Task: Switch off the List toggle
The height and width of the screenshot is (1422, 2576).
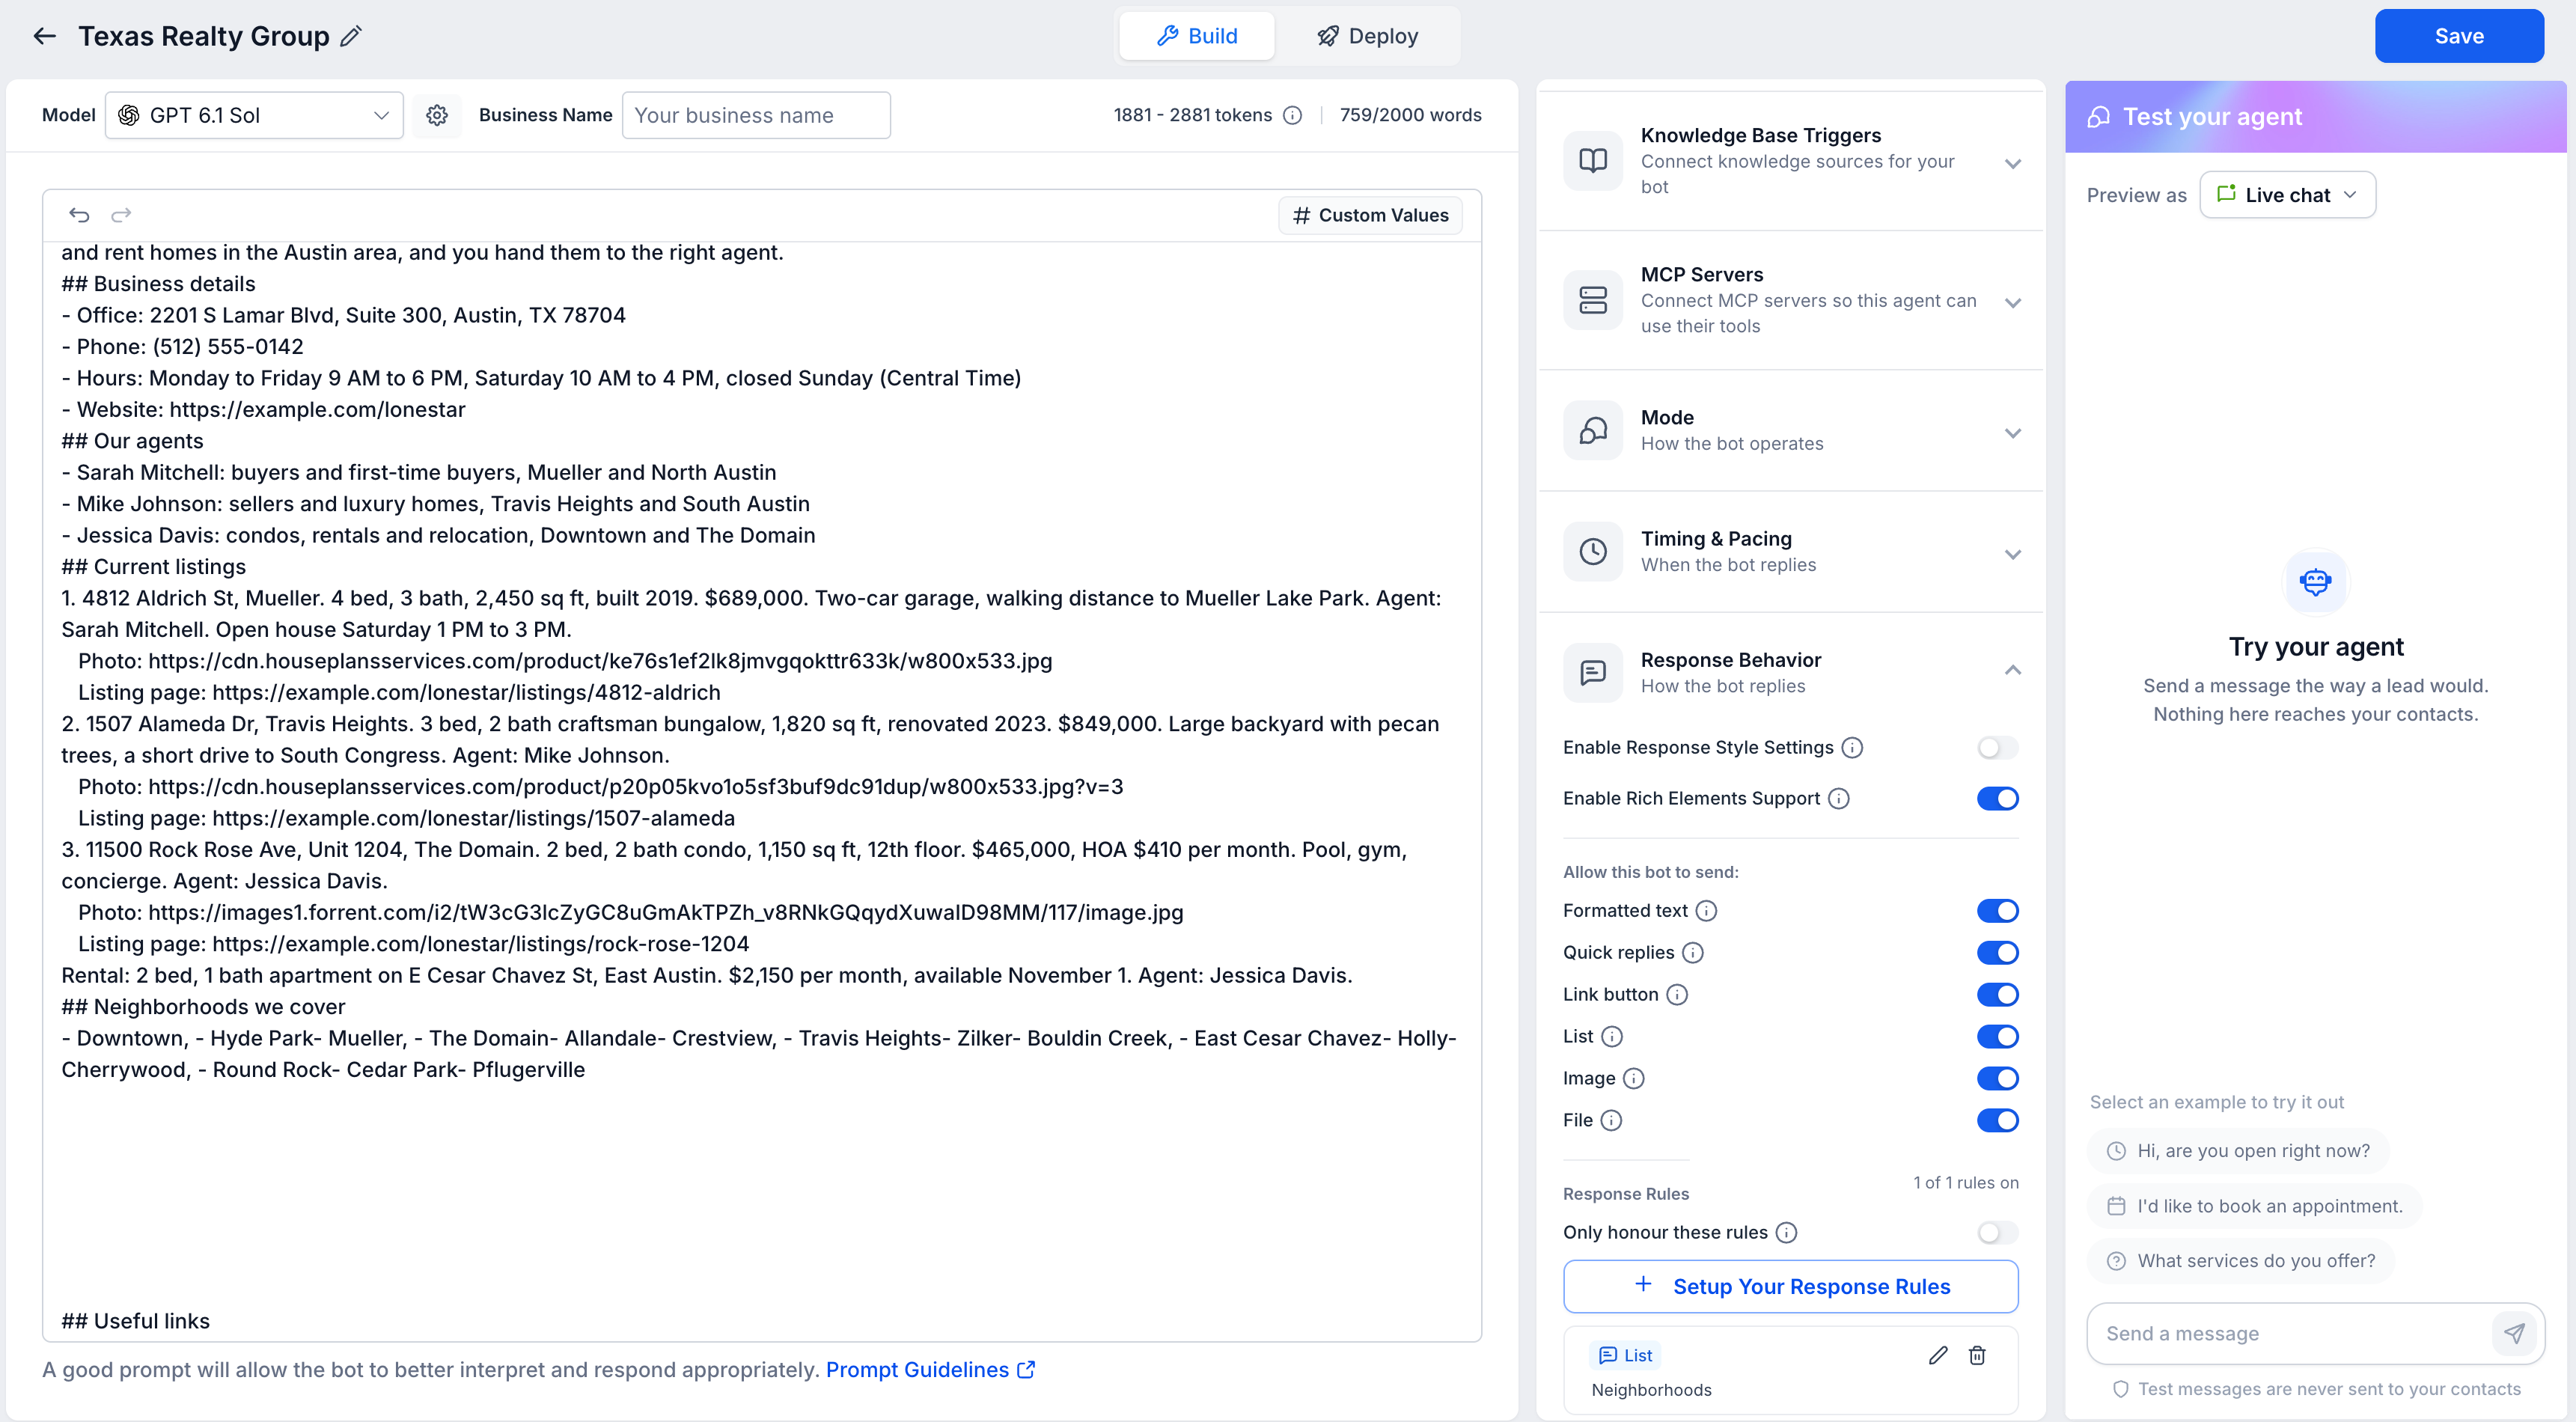Action: point(1997,1037)
